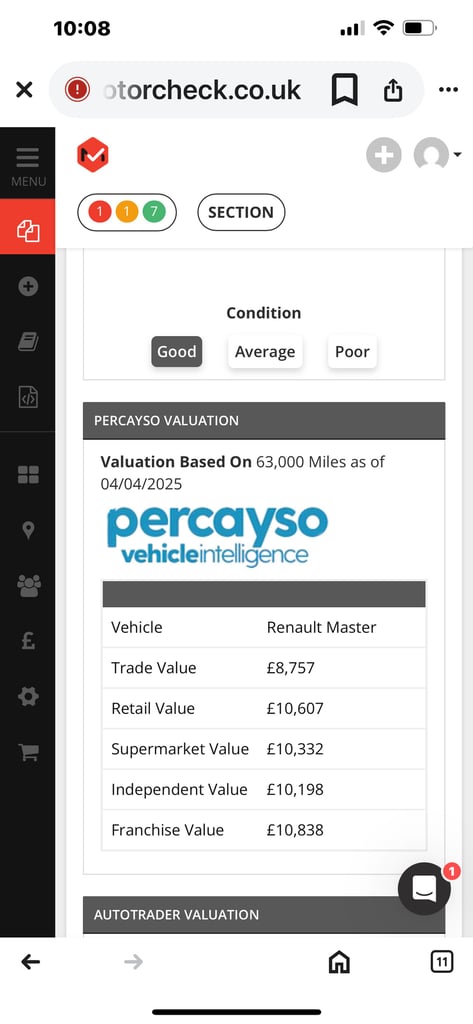473x1024 pixels.
Task: Open the shopping cart icon
Action: pyautogui.click(x=28, y=752)
